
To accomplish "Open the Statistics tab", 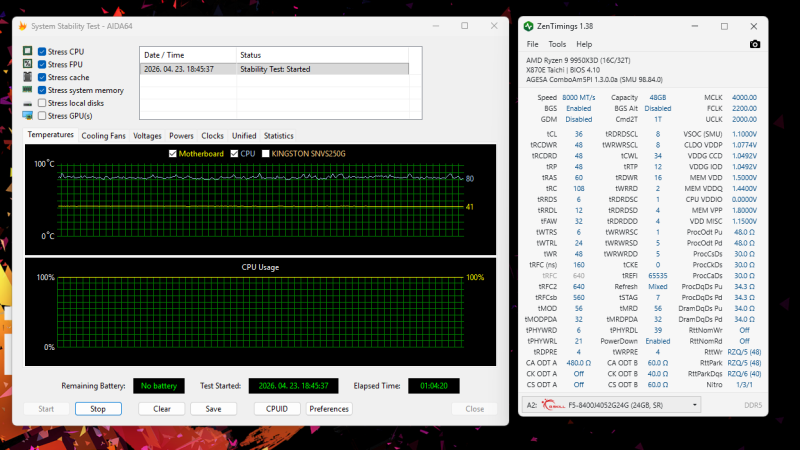I will point(279,136).
